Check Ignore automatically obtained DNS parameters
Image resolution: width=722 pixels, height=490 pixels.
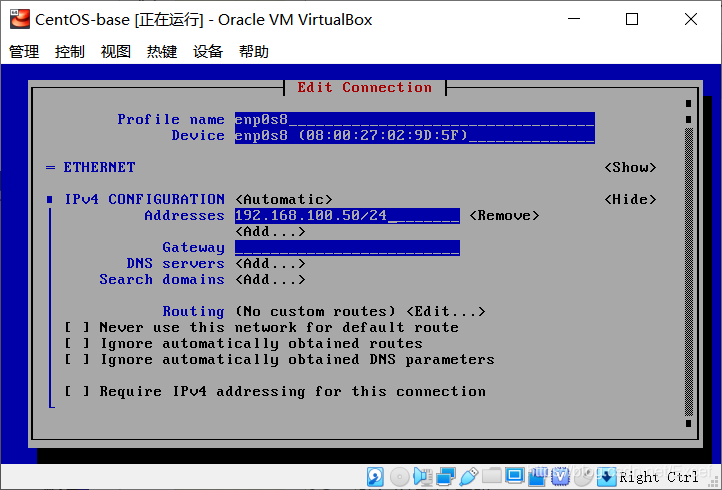[77, 360]
